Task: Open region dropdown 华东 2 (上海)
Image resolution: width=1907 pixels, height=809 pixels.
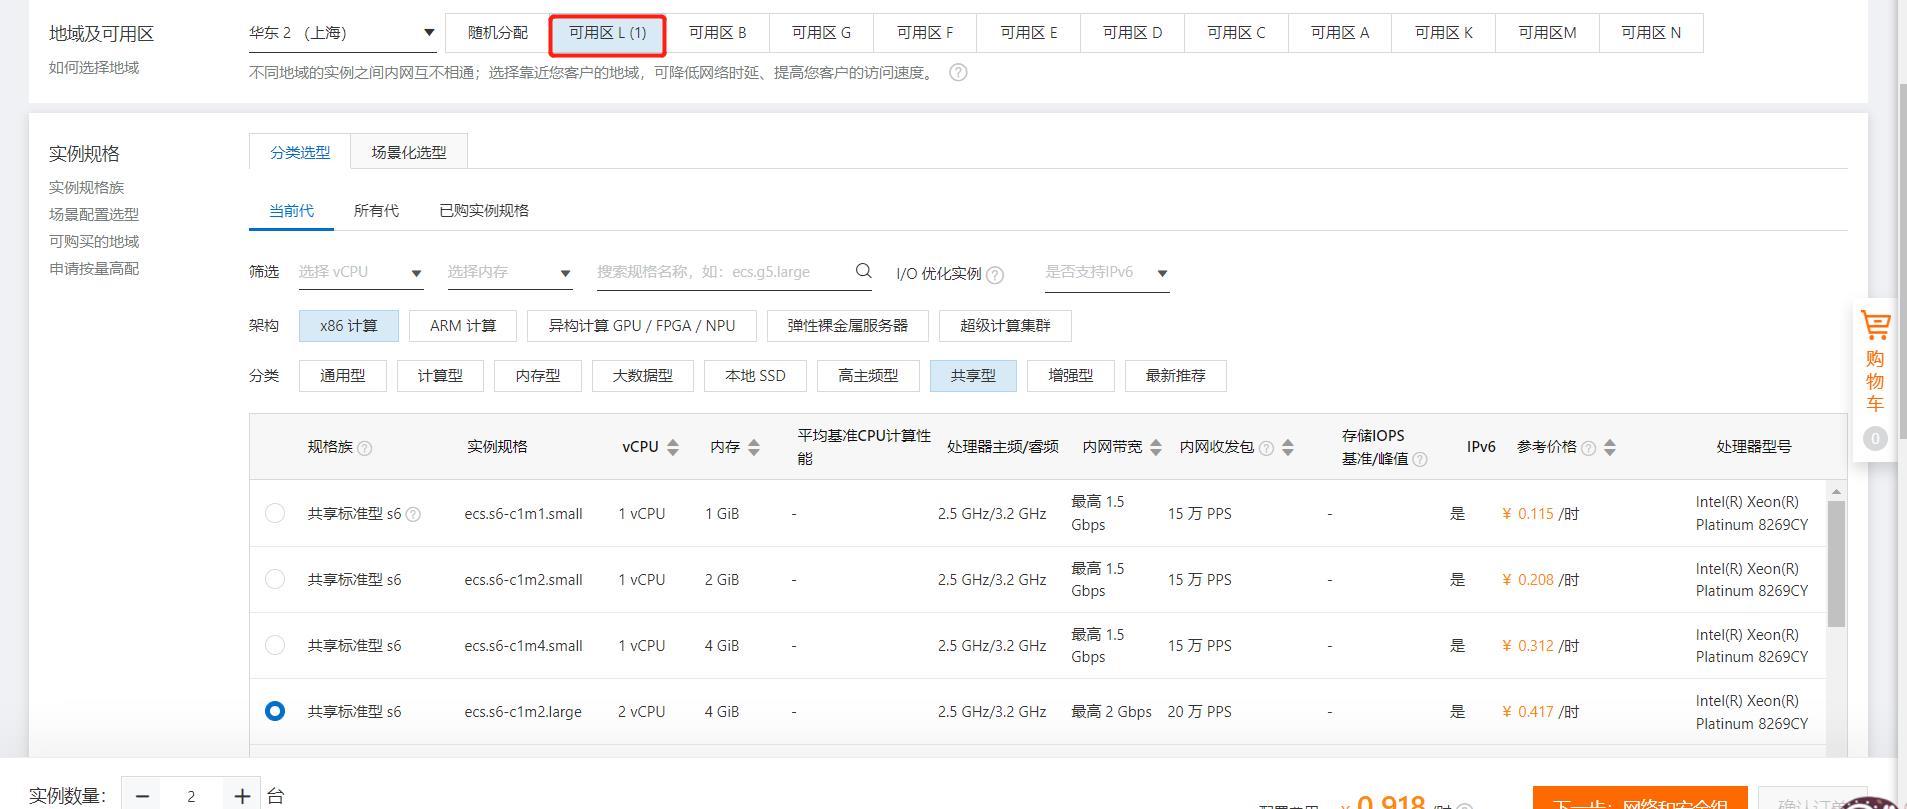Action: click(342, 33)
